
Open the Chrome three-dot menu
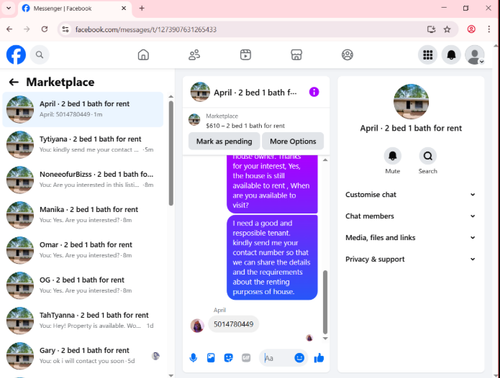(x=489, y=29)
